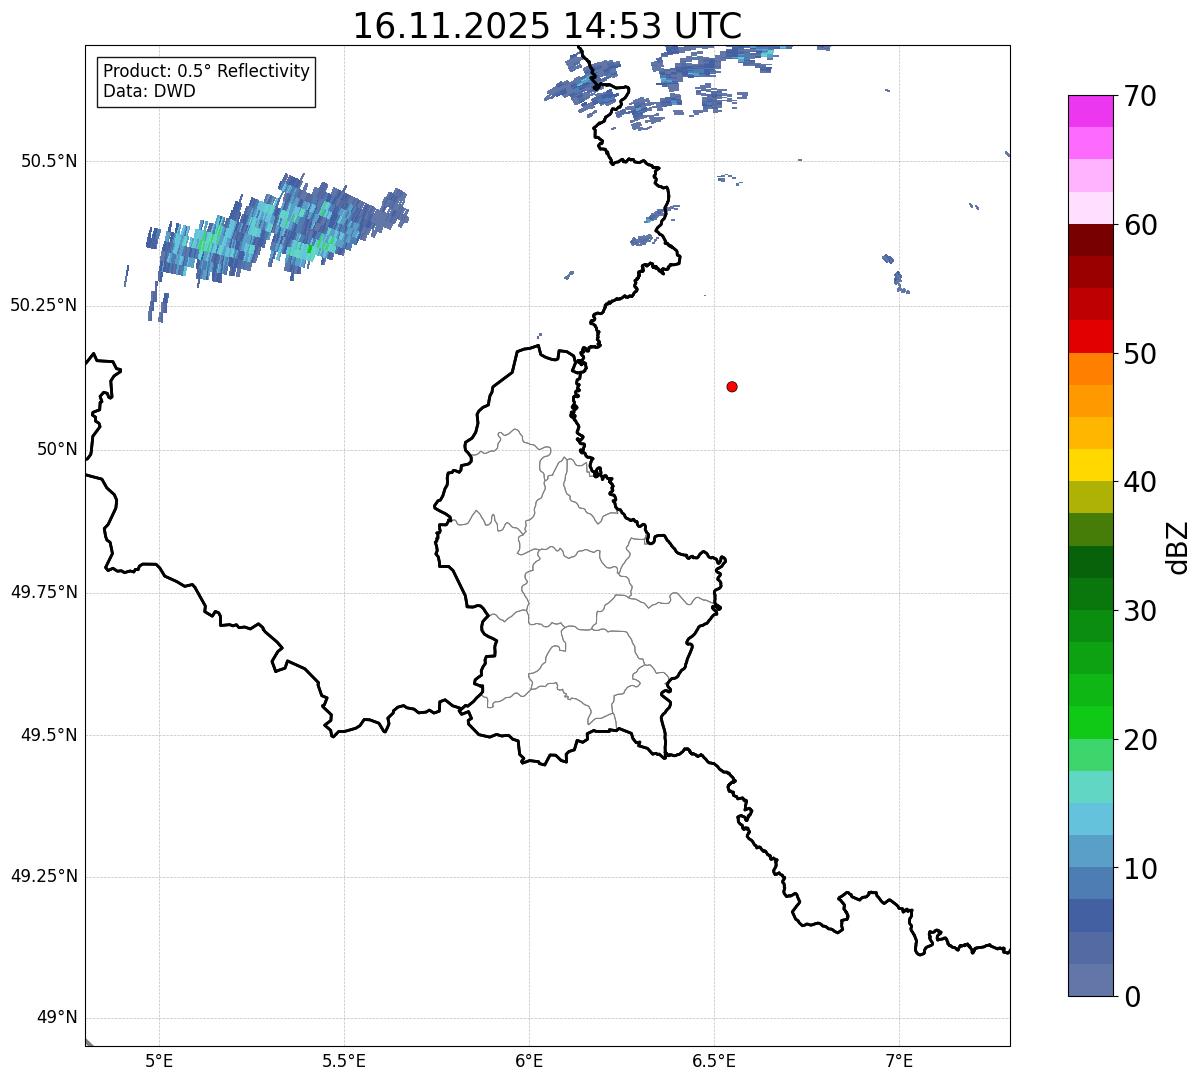The image size is (1202, 1081).
Task: Click the 50.5°N latitude label
Action: pos(49,161)
